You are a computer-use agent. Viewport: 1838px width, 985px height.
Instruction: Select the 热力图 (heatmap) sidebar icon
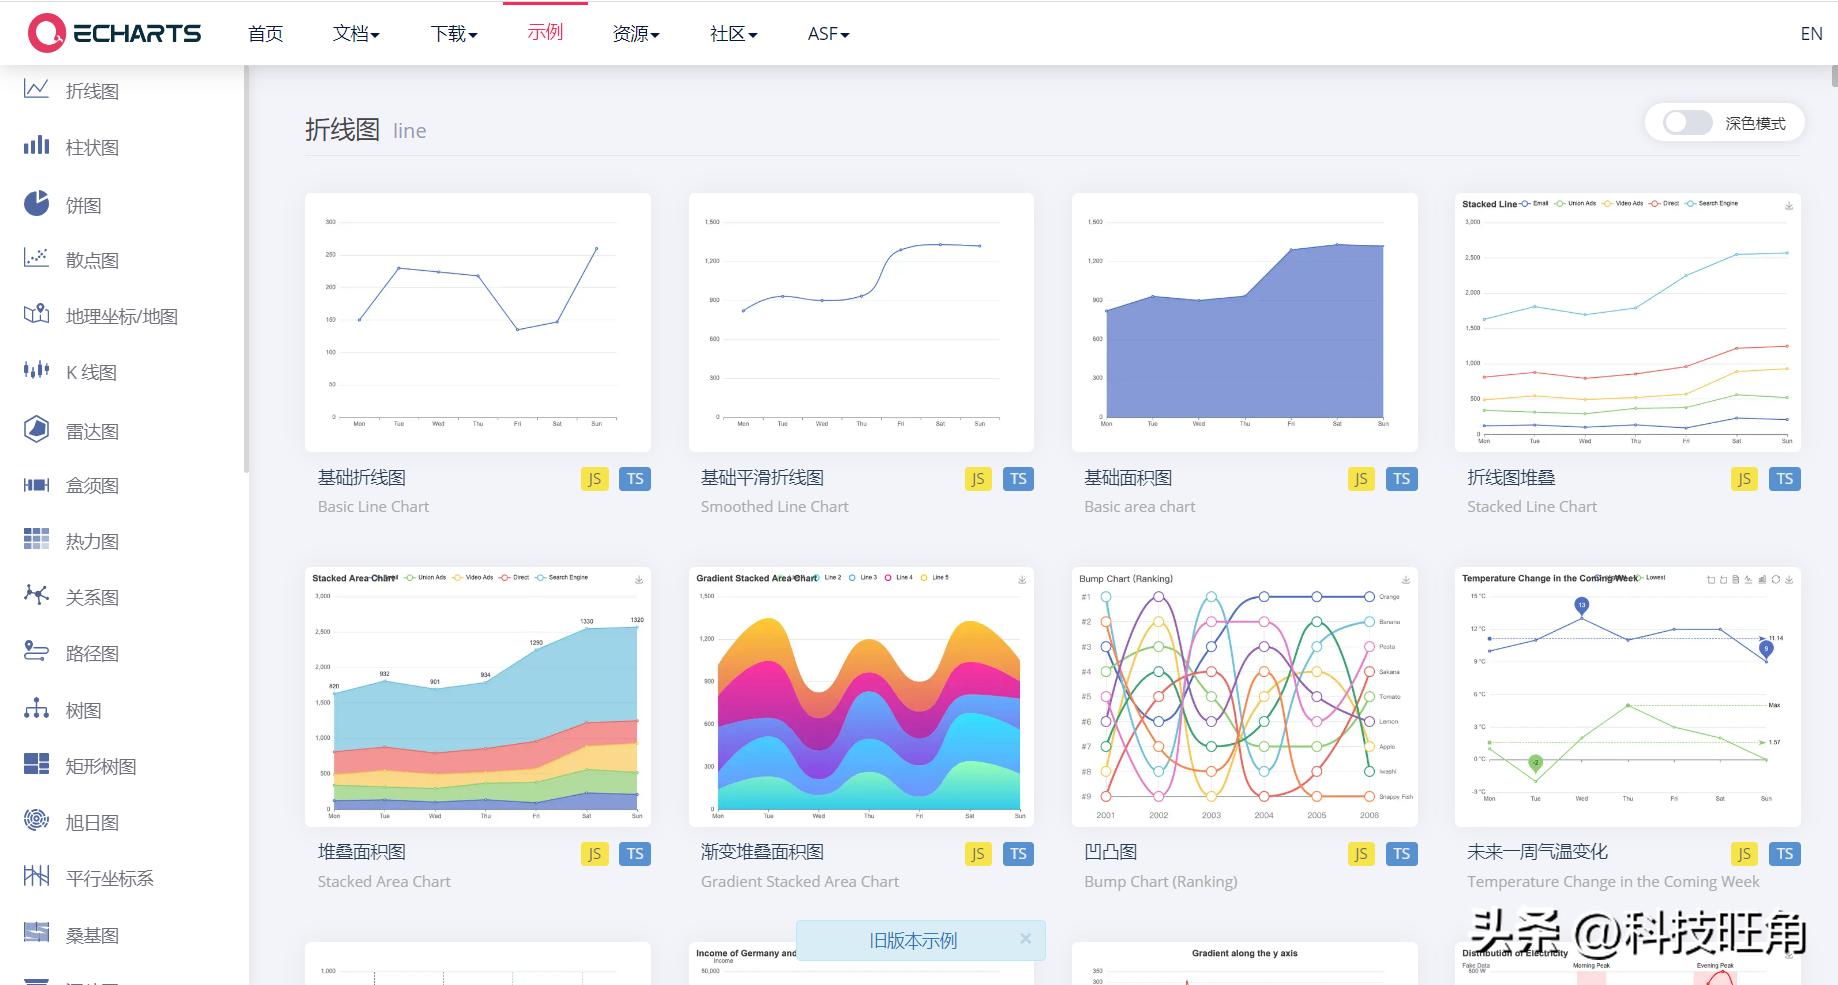[35, 540]
